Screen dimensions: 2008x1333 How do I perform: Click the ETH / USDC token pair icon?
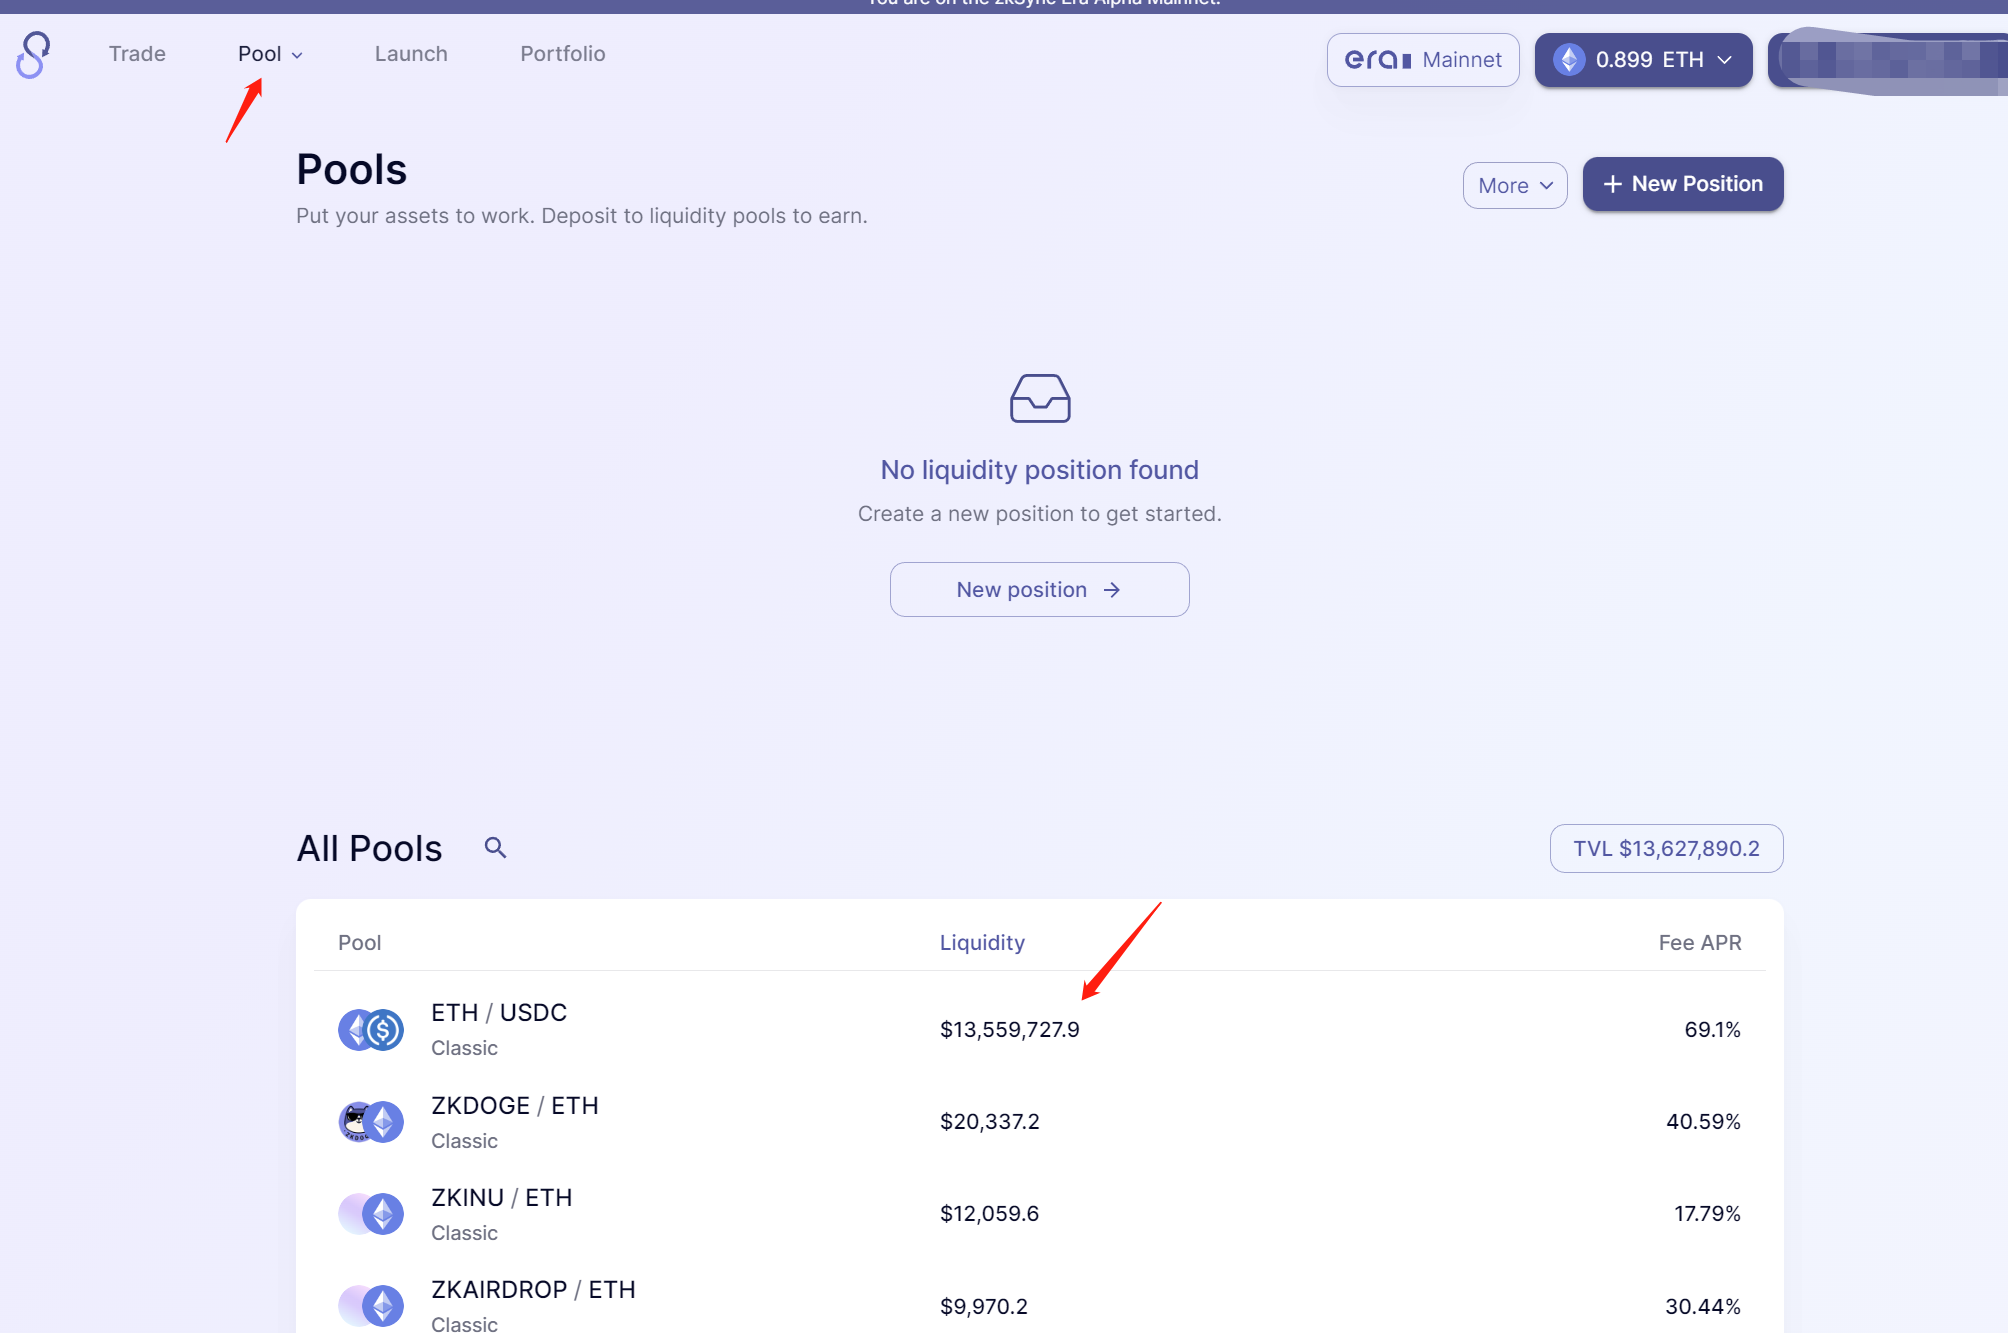tap(371, 1029)
